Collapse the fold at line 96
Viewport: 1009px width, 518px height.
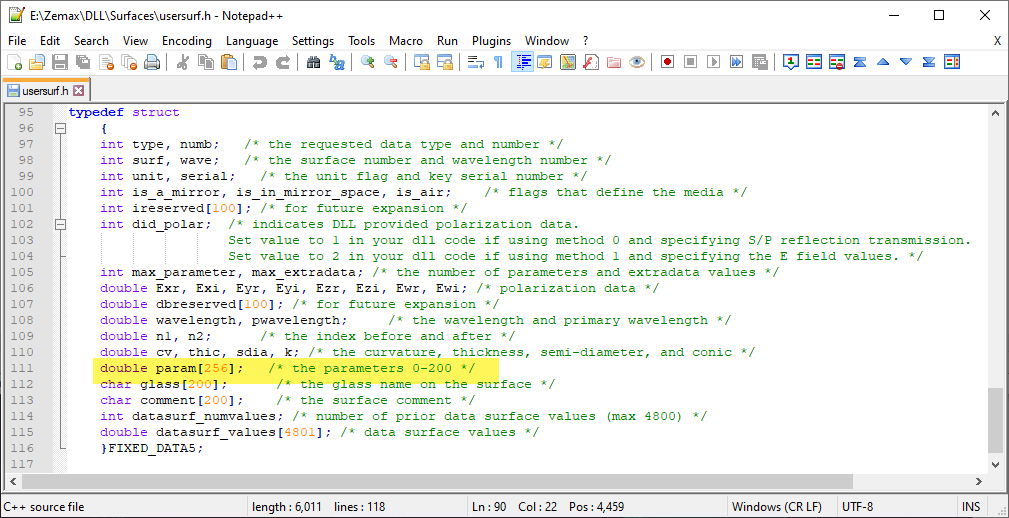point(60,128)
